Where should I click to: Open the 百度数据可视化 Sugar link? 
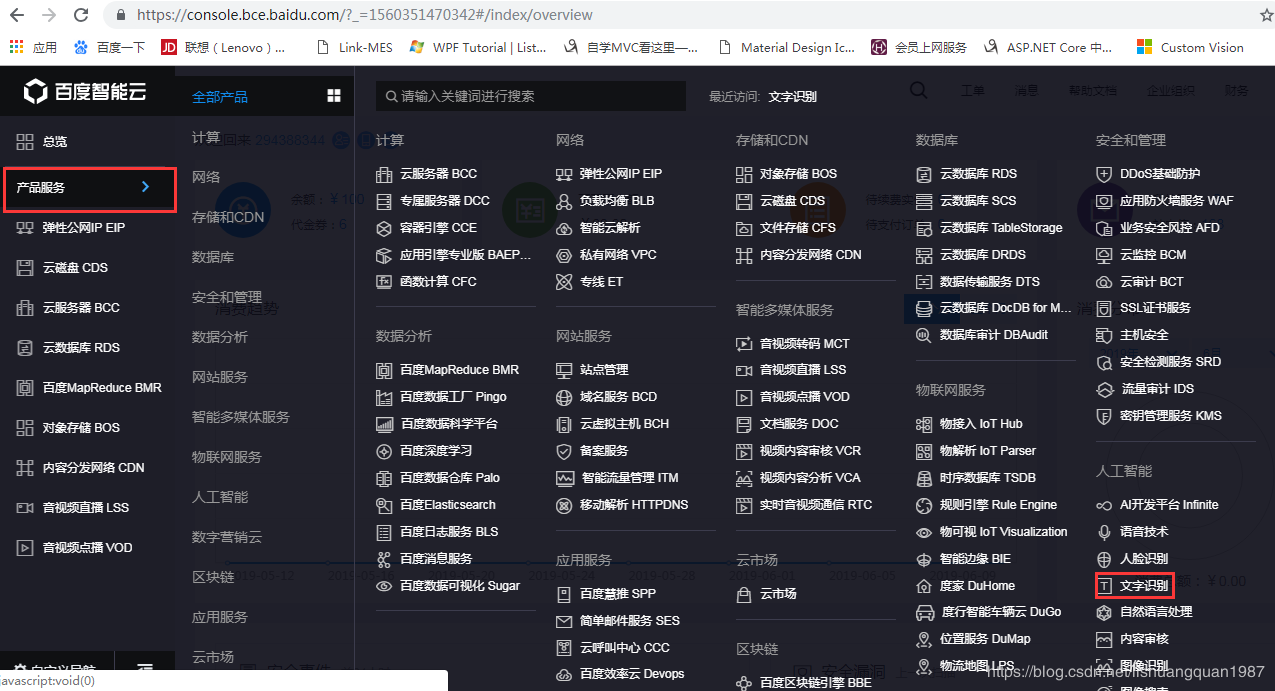(x=460, y=586)
